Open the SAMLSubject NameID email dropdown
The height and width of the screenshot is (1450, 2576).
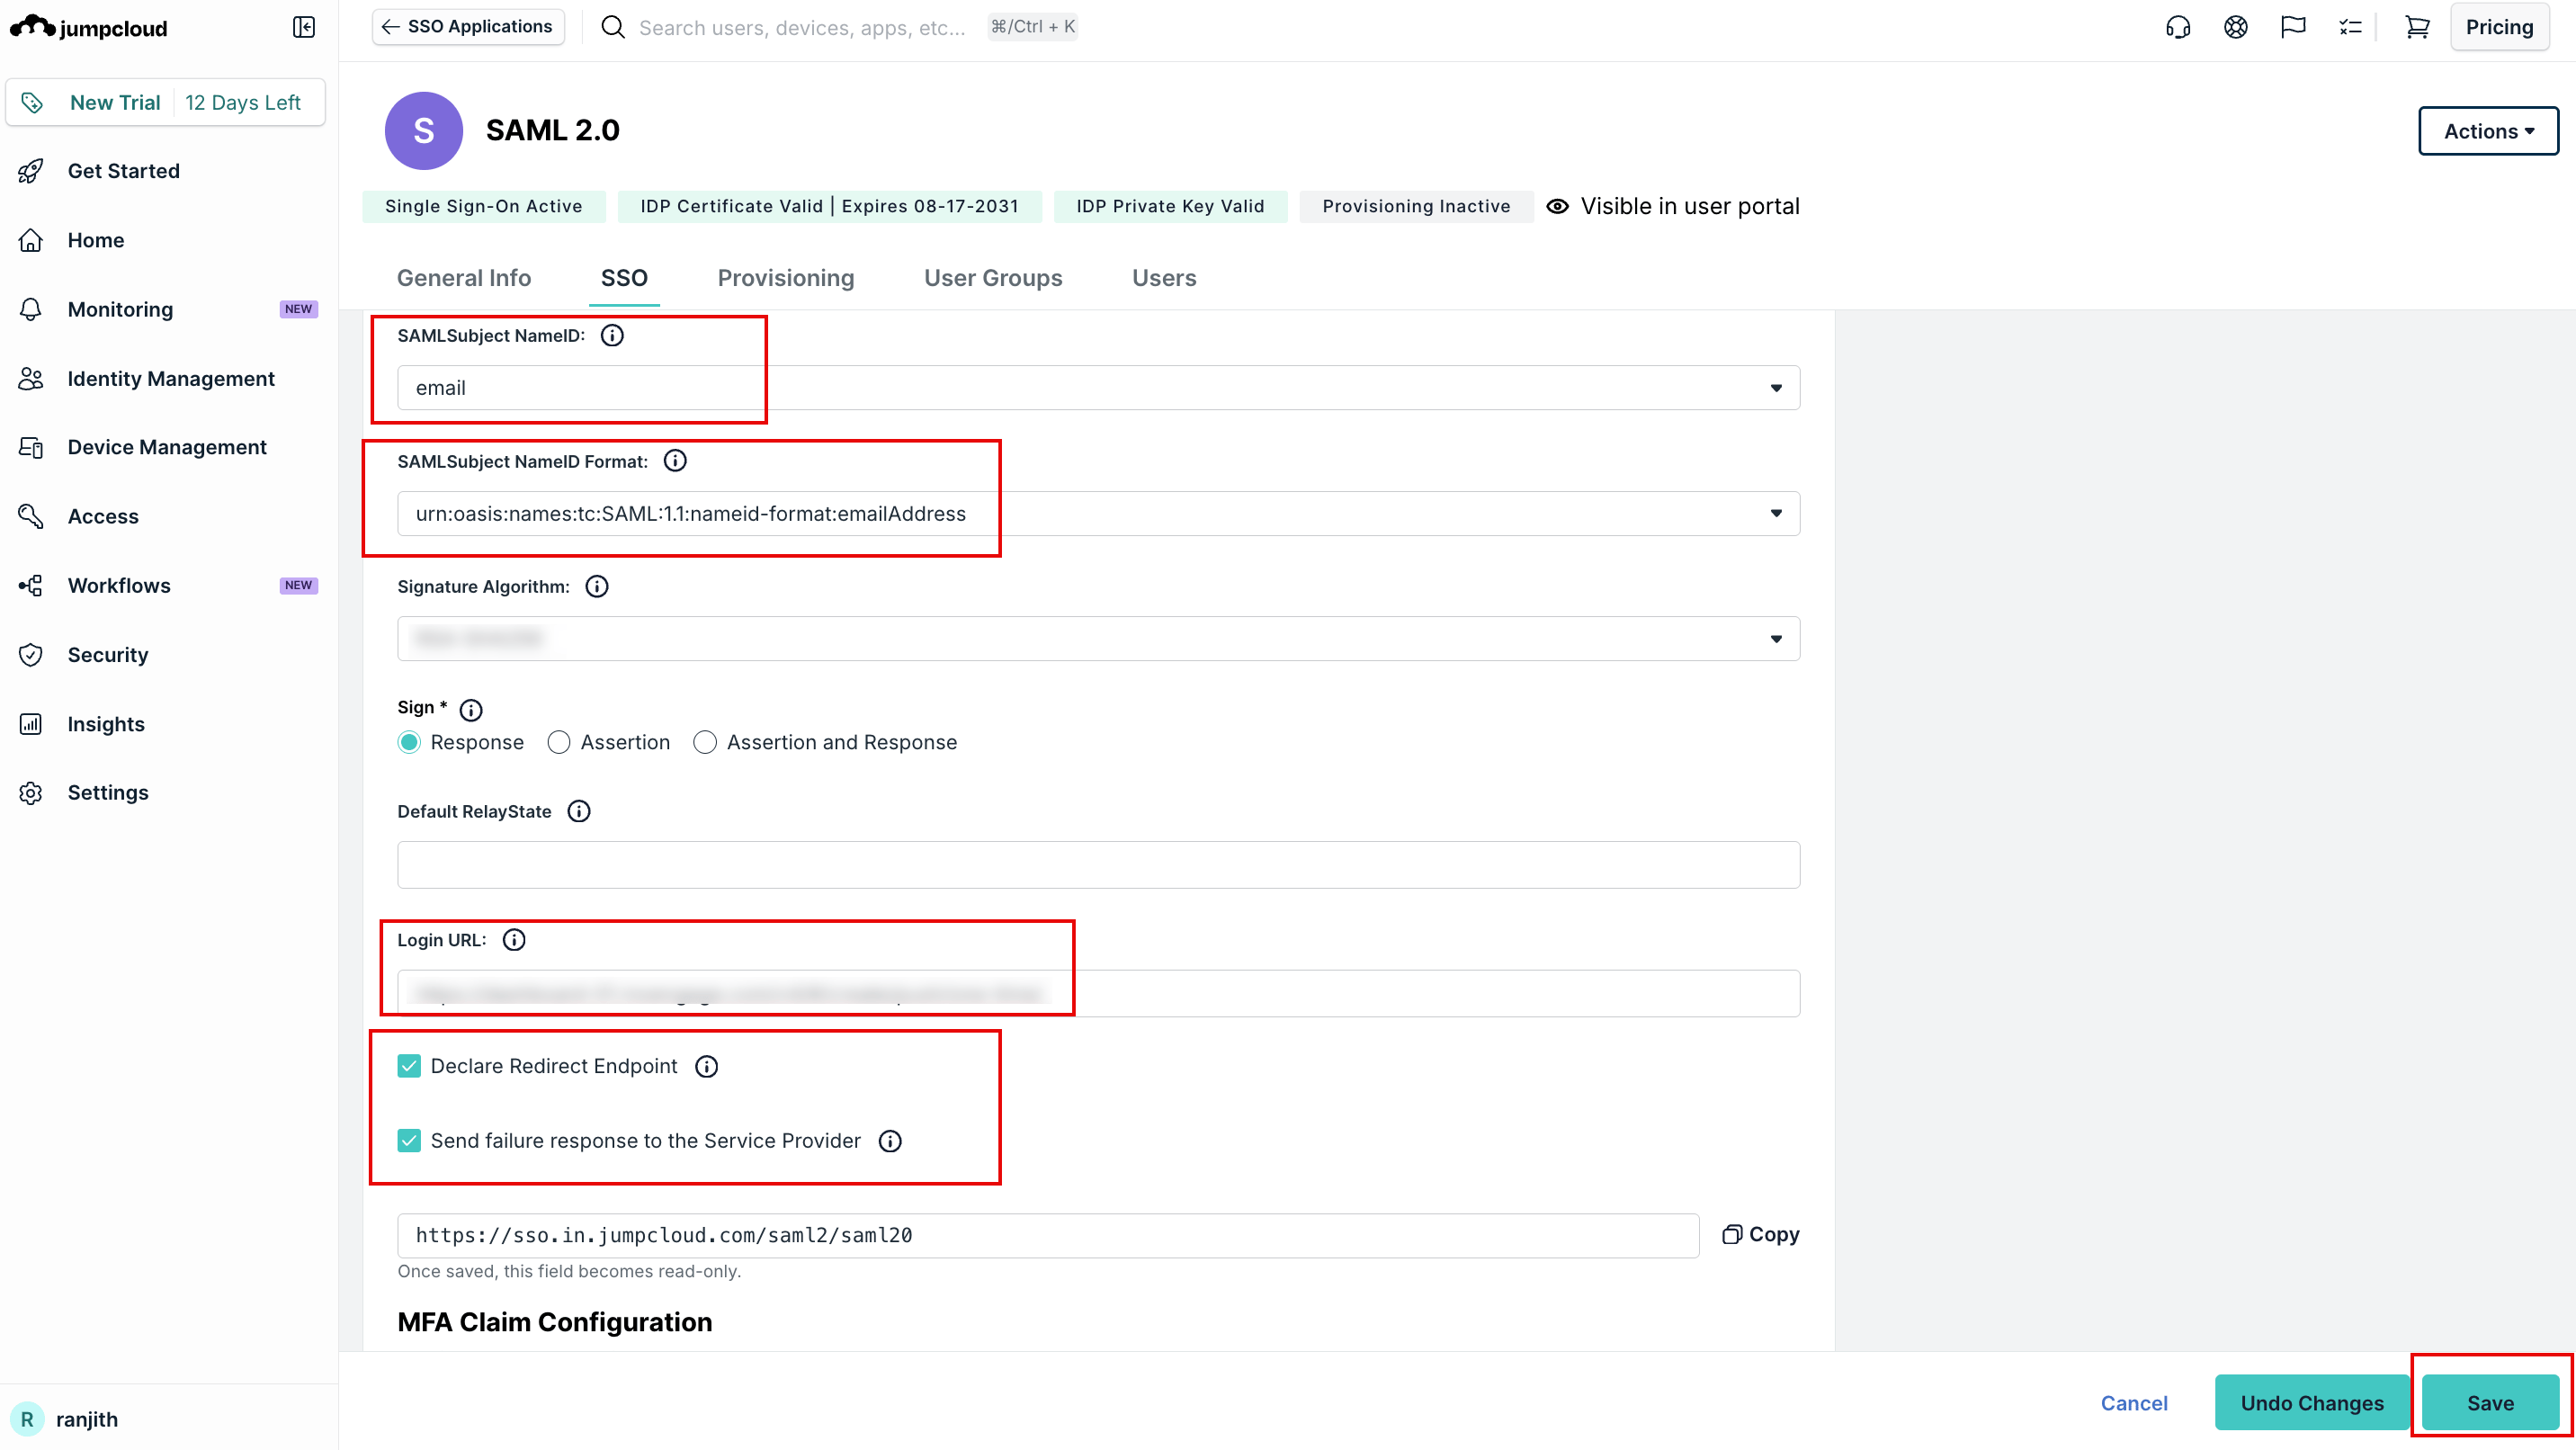pyautogui.click(x=1098, y=388)
